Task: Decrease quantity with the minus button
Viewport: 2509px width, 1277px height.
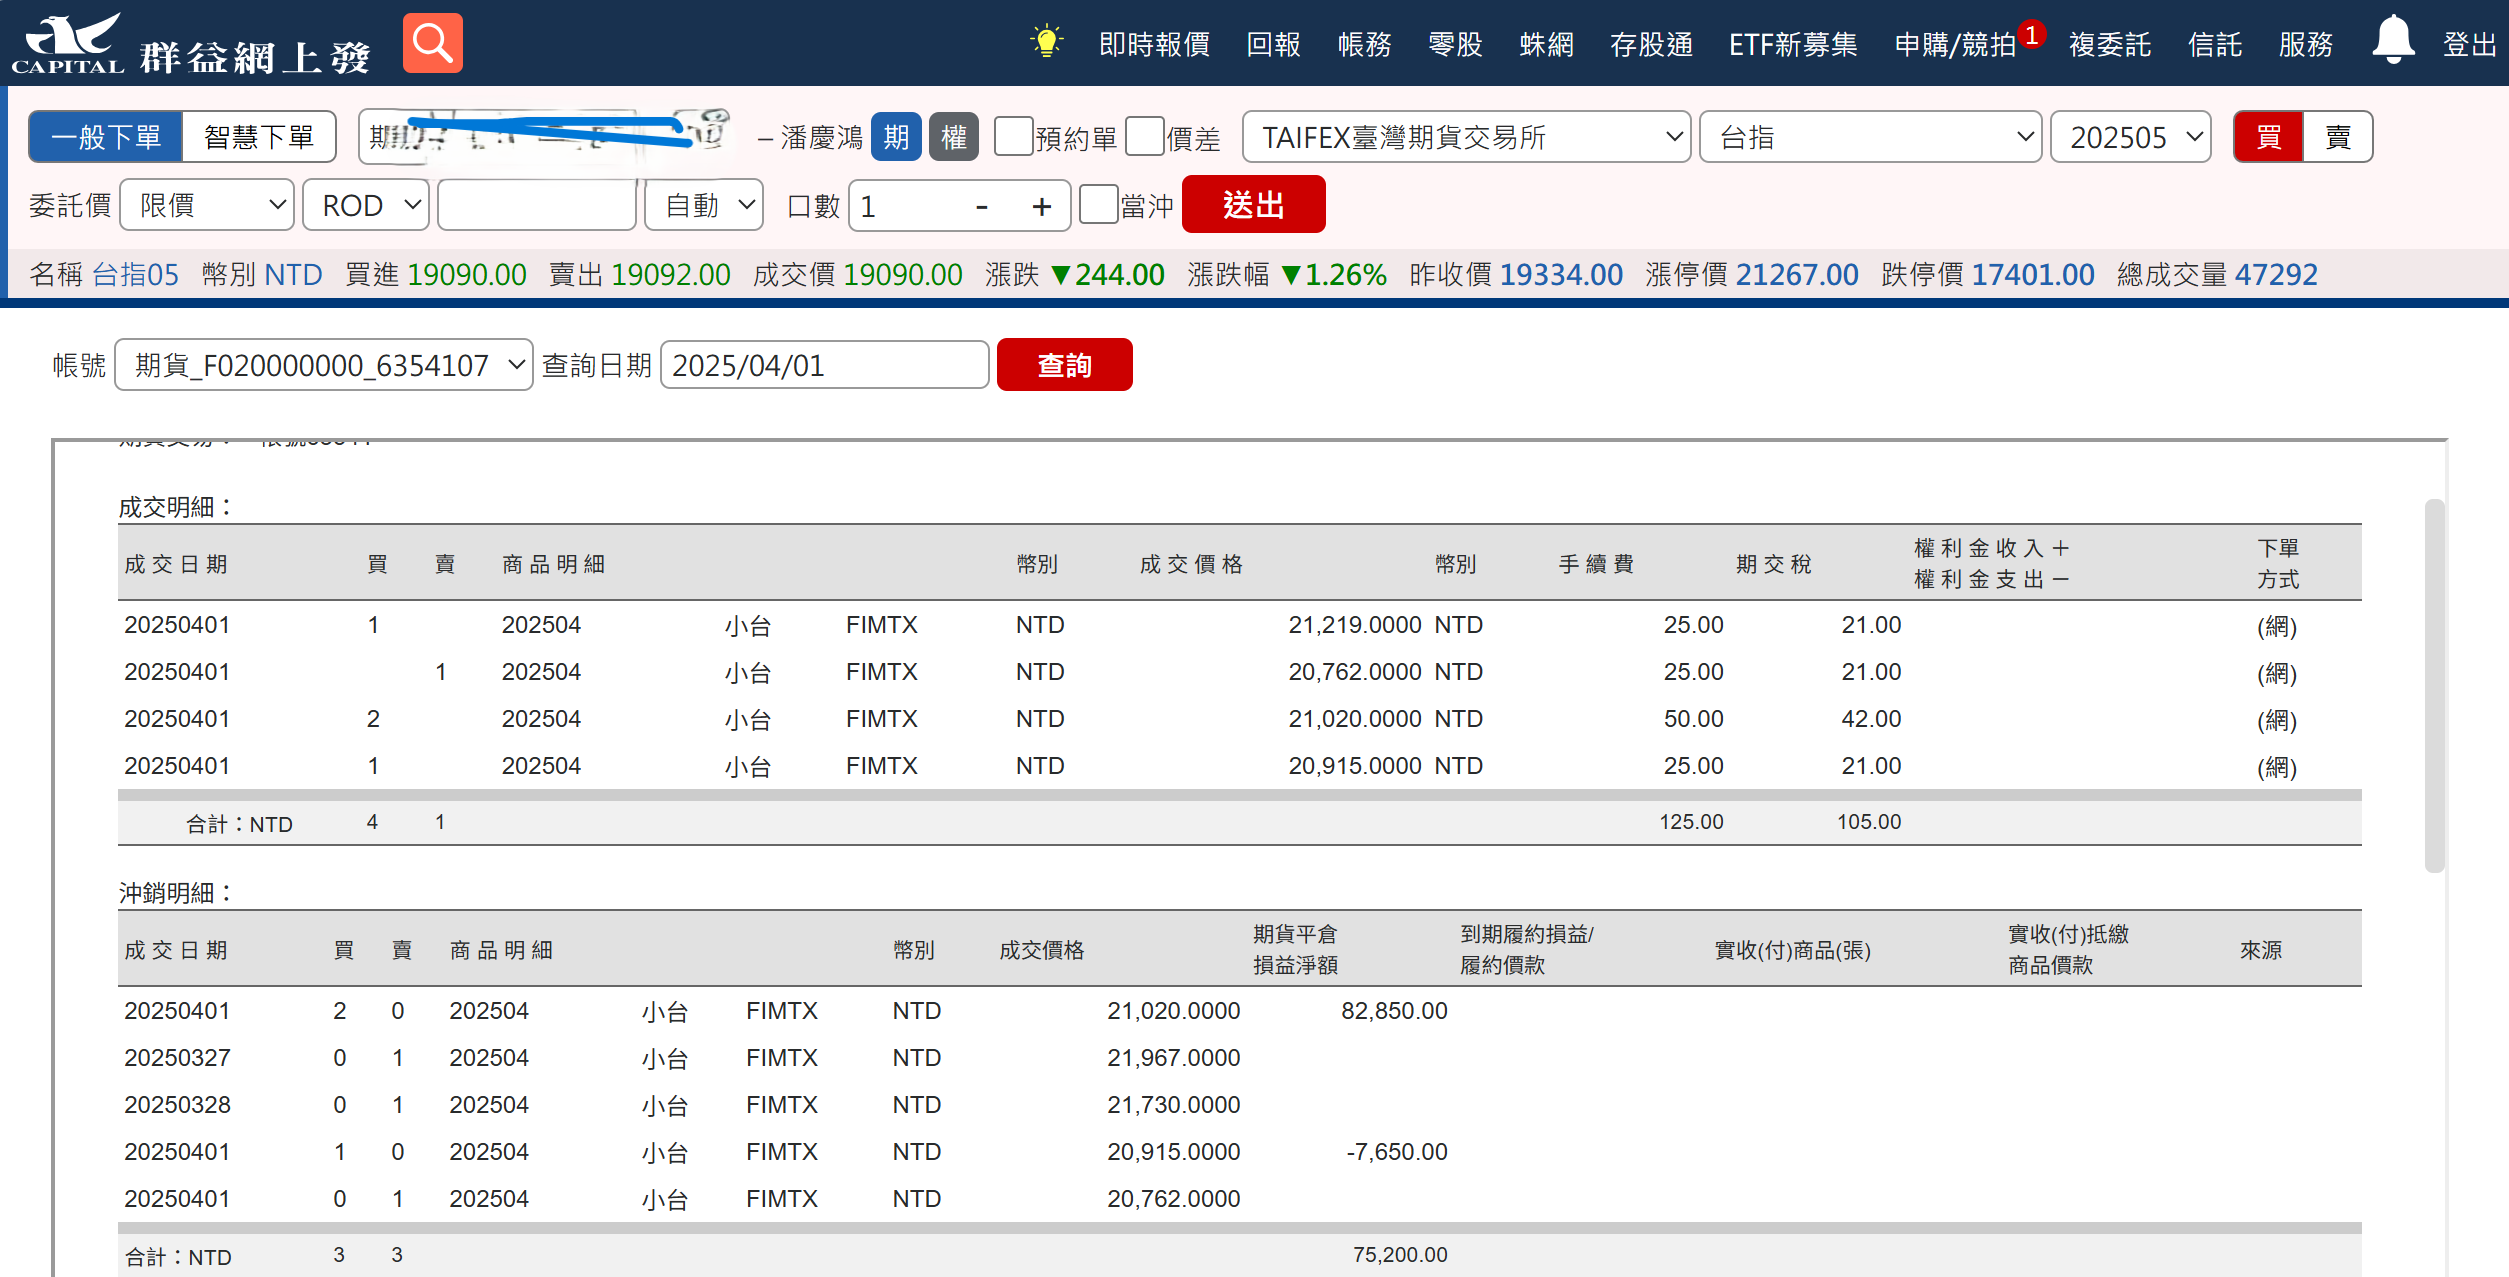Action: (981, 206)
